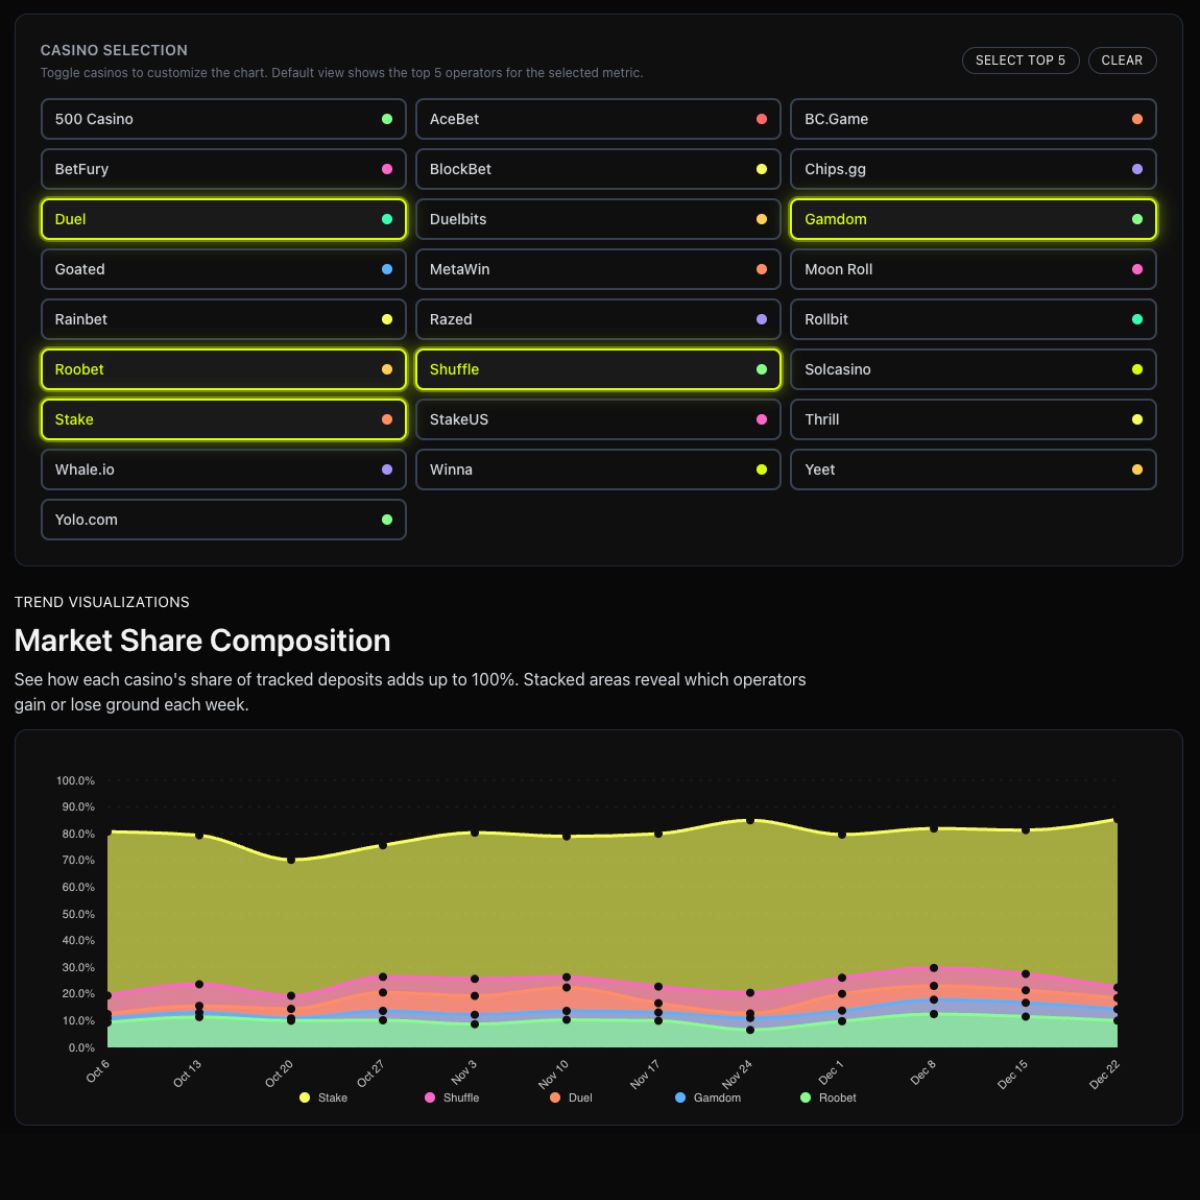Enable Rollbit casino
This screenshot has height=1200, width=1200.
[973, 319]
